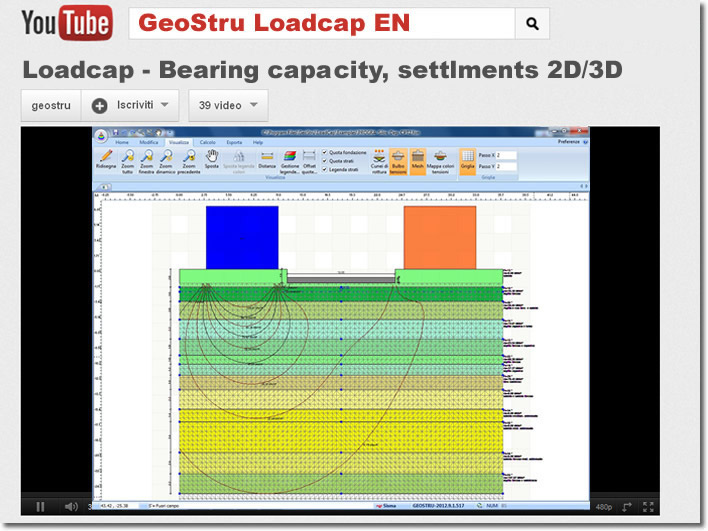
Task: Click the orange load block
Action: click(440, 238)
